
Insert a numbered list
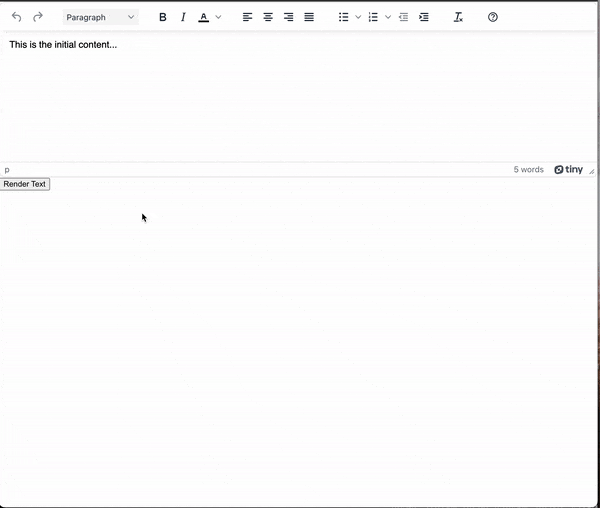click(374, 17)
